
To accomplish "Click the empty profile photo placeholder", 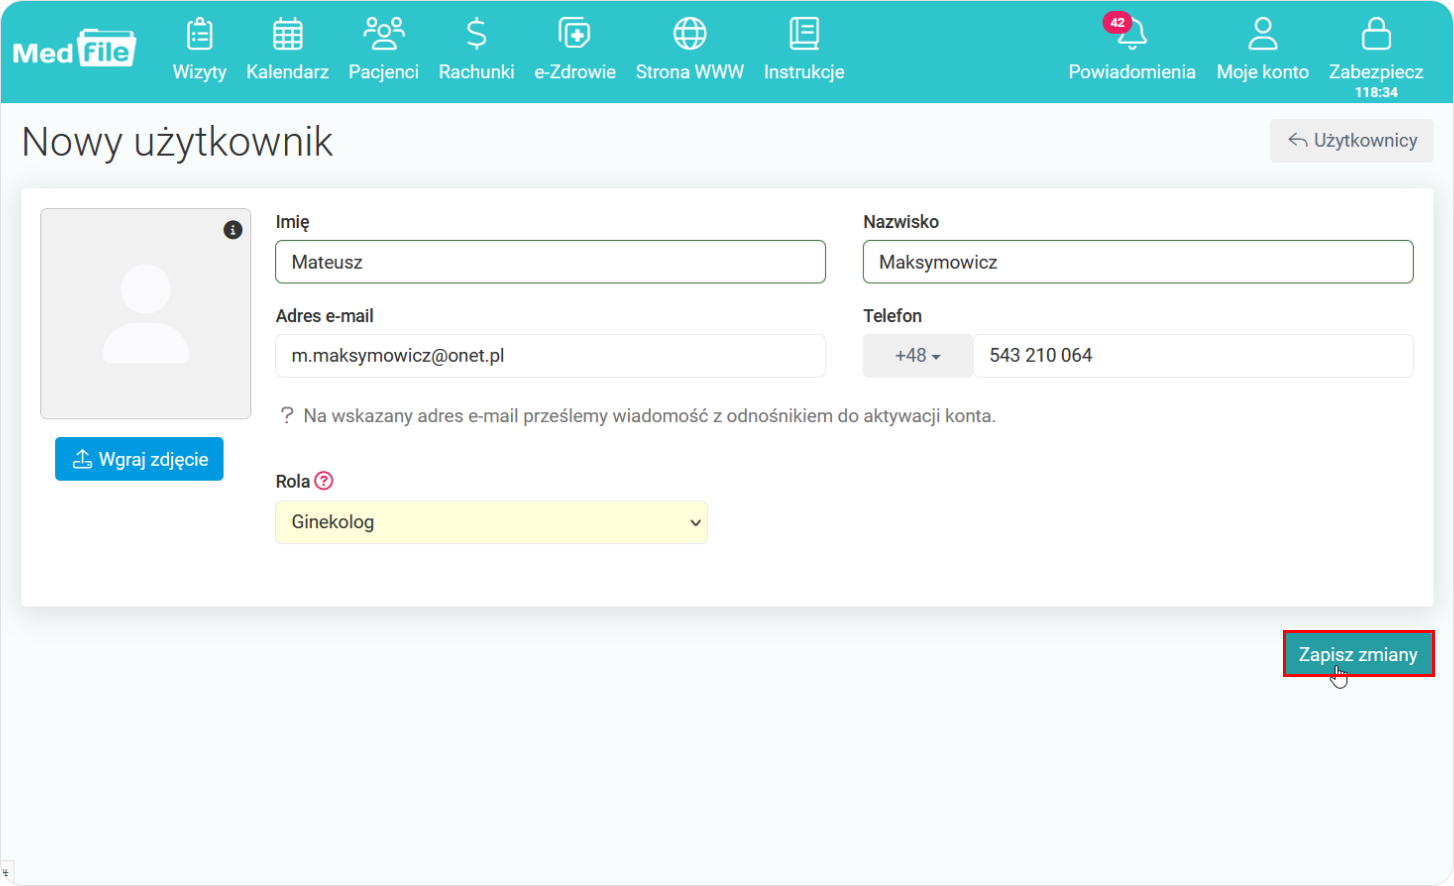I will [146, 314].
